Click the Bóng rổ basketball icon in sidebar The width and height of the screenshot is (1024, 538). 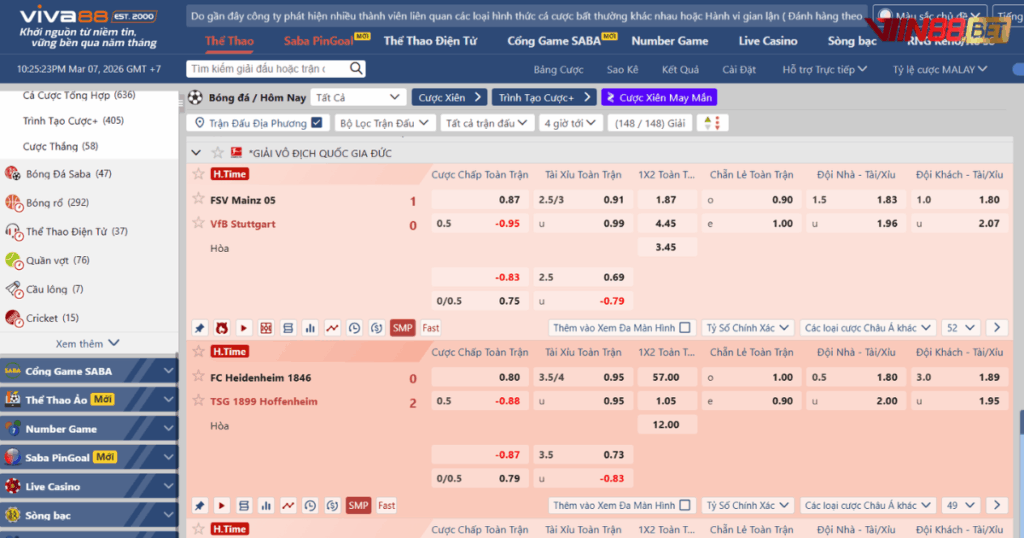(13, 202)
